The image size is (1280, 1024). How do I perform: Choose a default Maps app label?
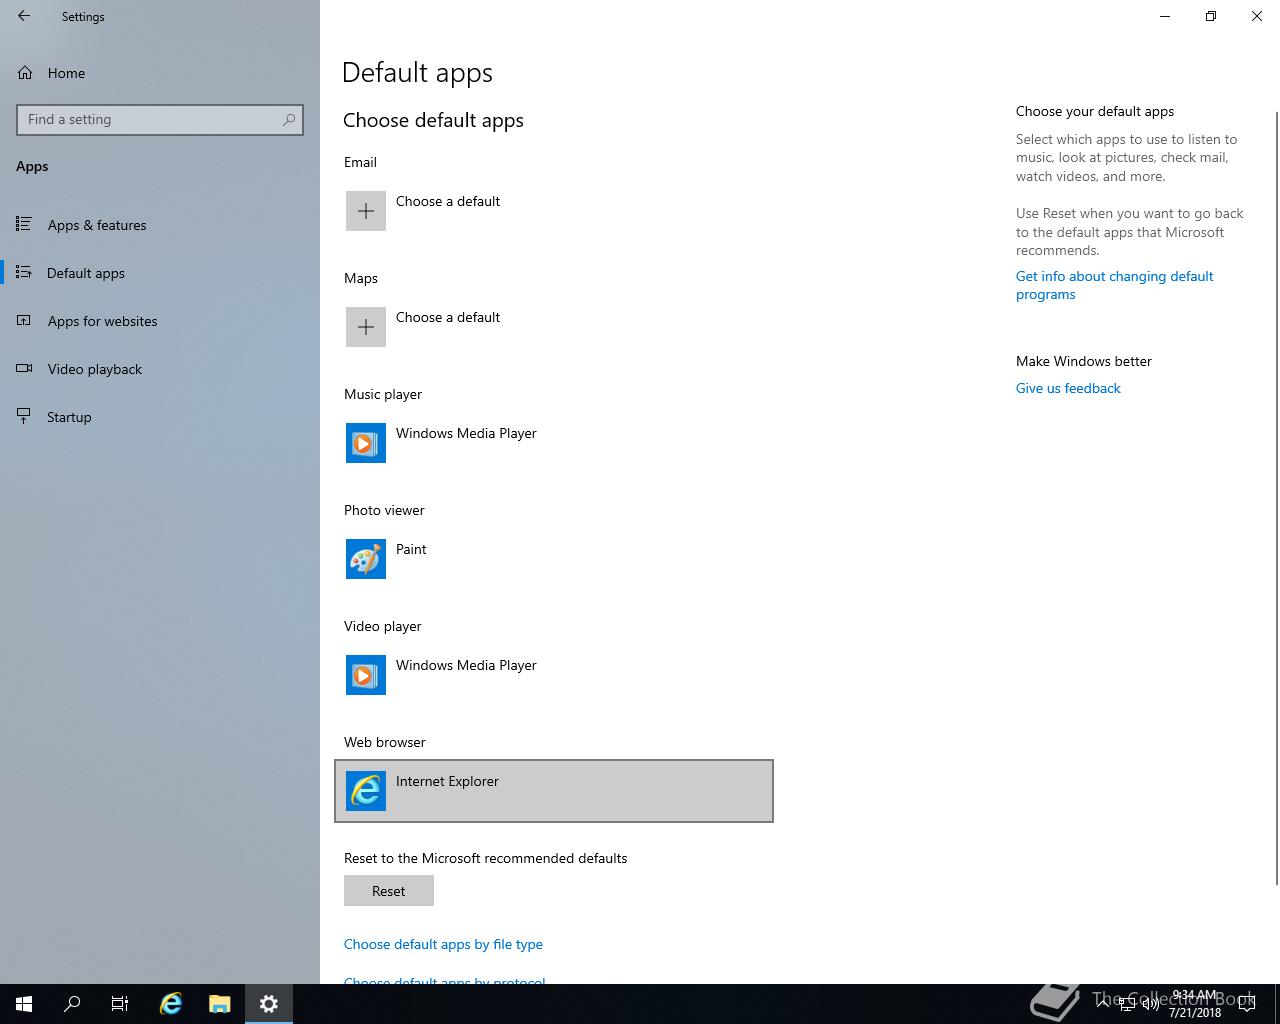tap(448, 317)
